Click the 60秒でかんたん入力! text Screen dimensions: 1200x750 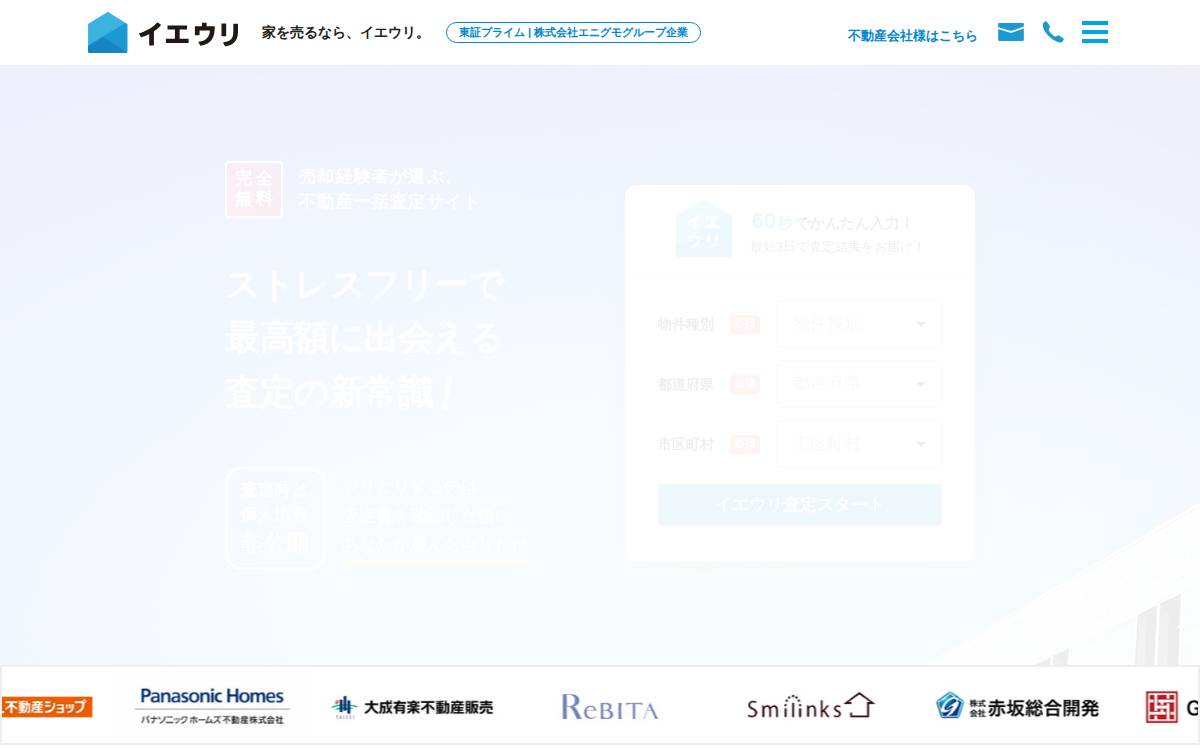[x=832, y=222]
